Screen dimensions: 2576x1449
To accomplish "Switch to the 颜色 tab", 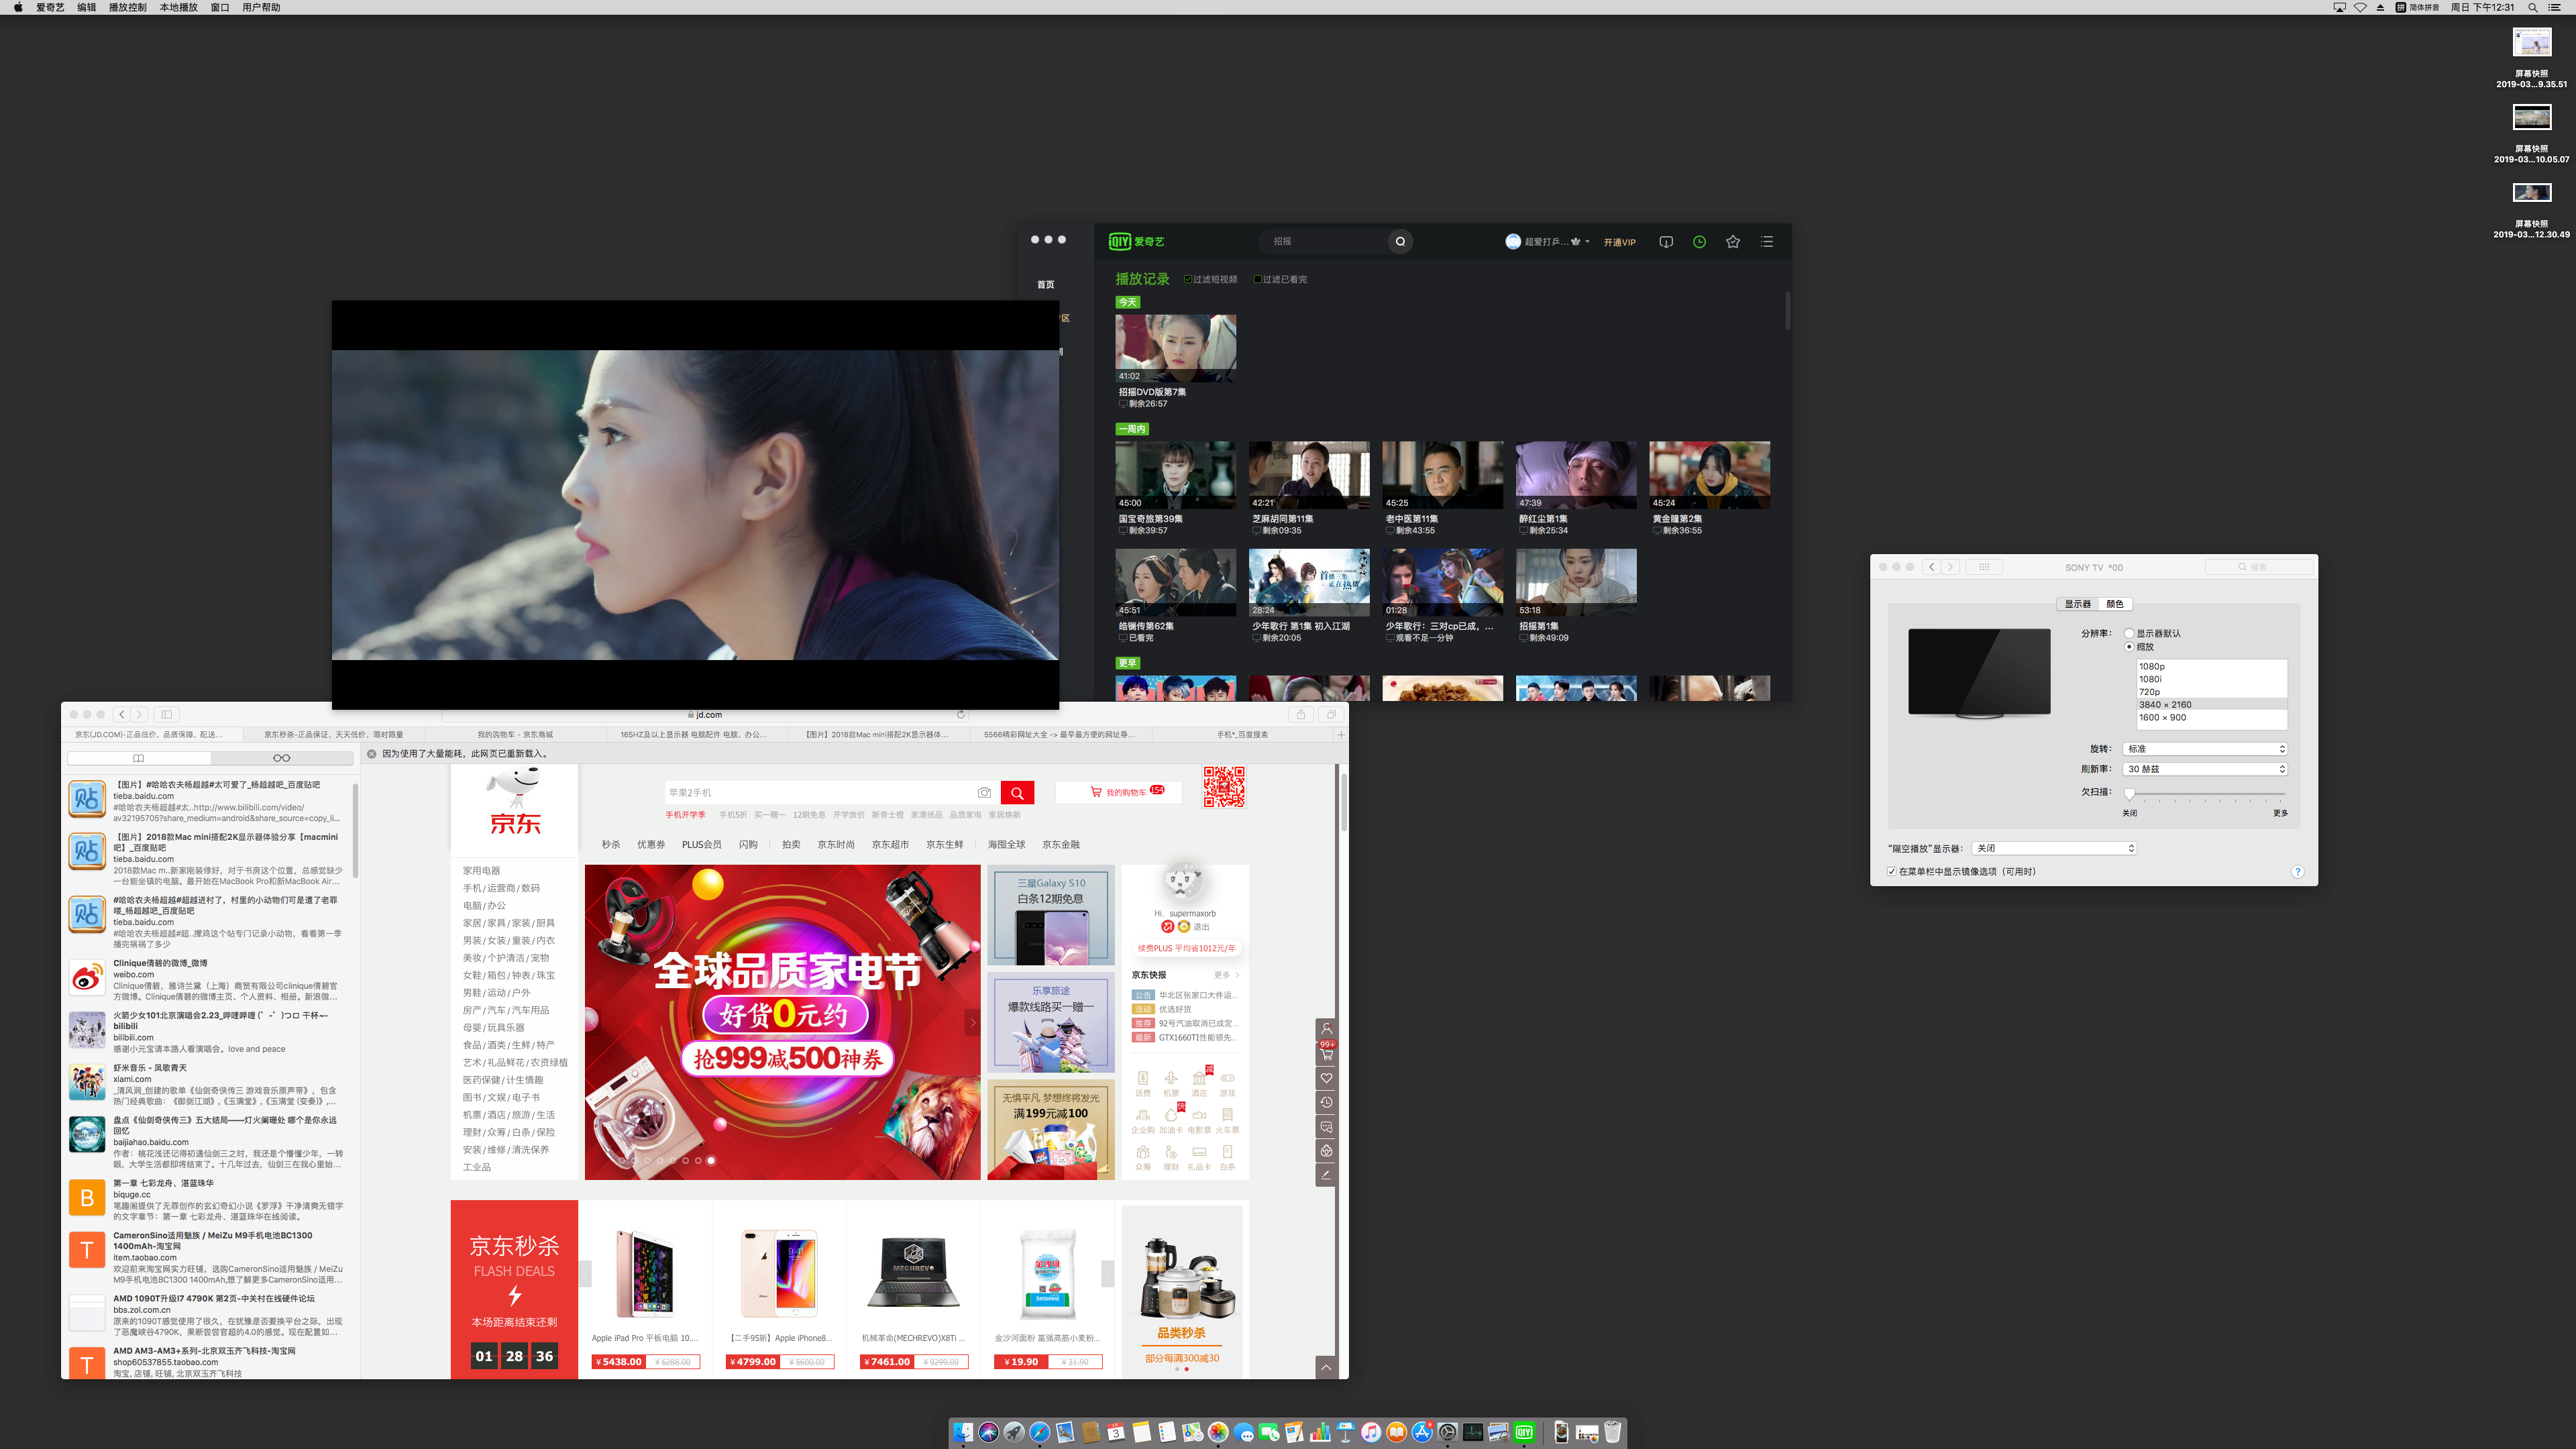I will pyautogui.click(x=2115, y=604).
